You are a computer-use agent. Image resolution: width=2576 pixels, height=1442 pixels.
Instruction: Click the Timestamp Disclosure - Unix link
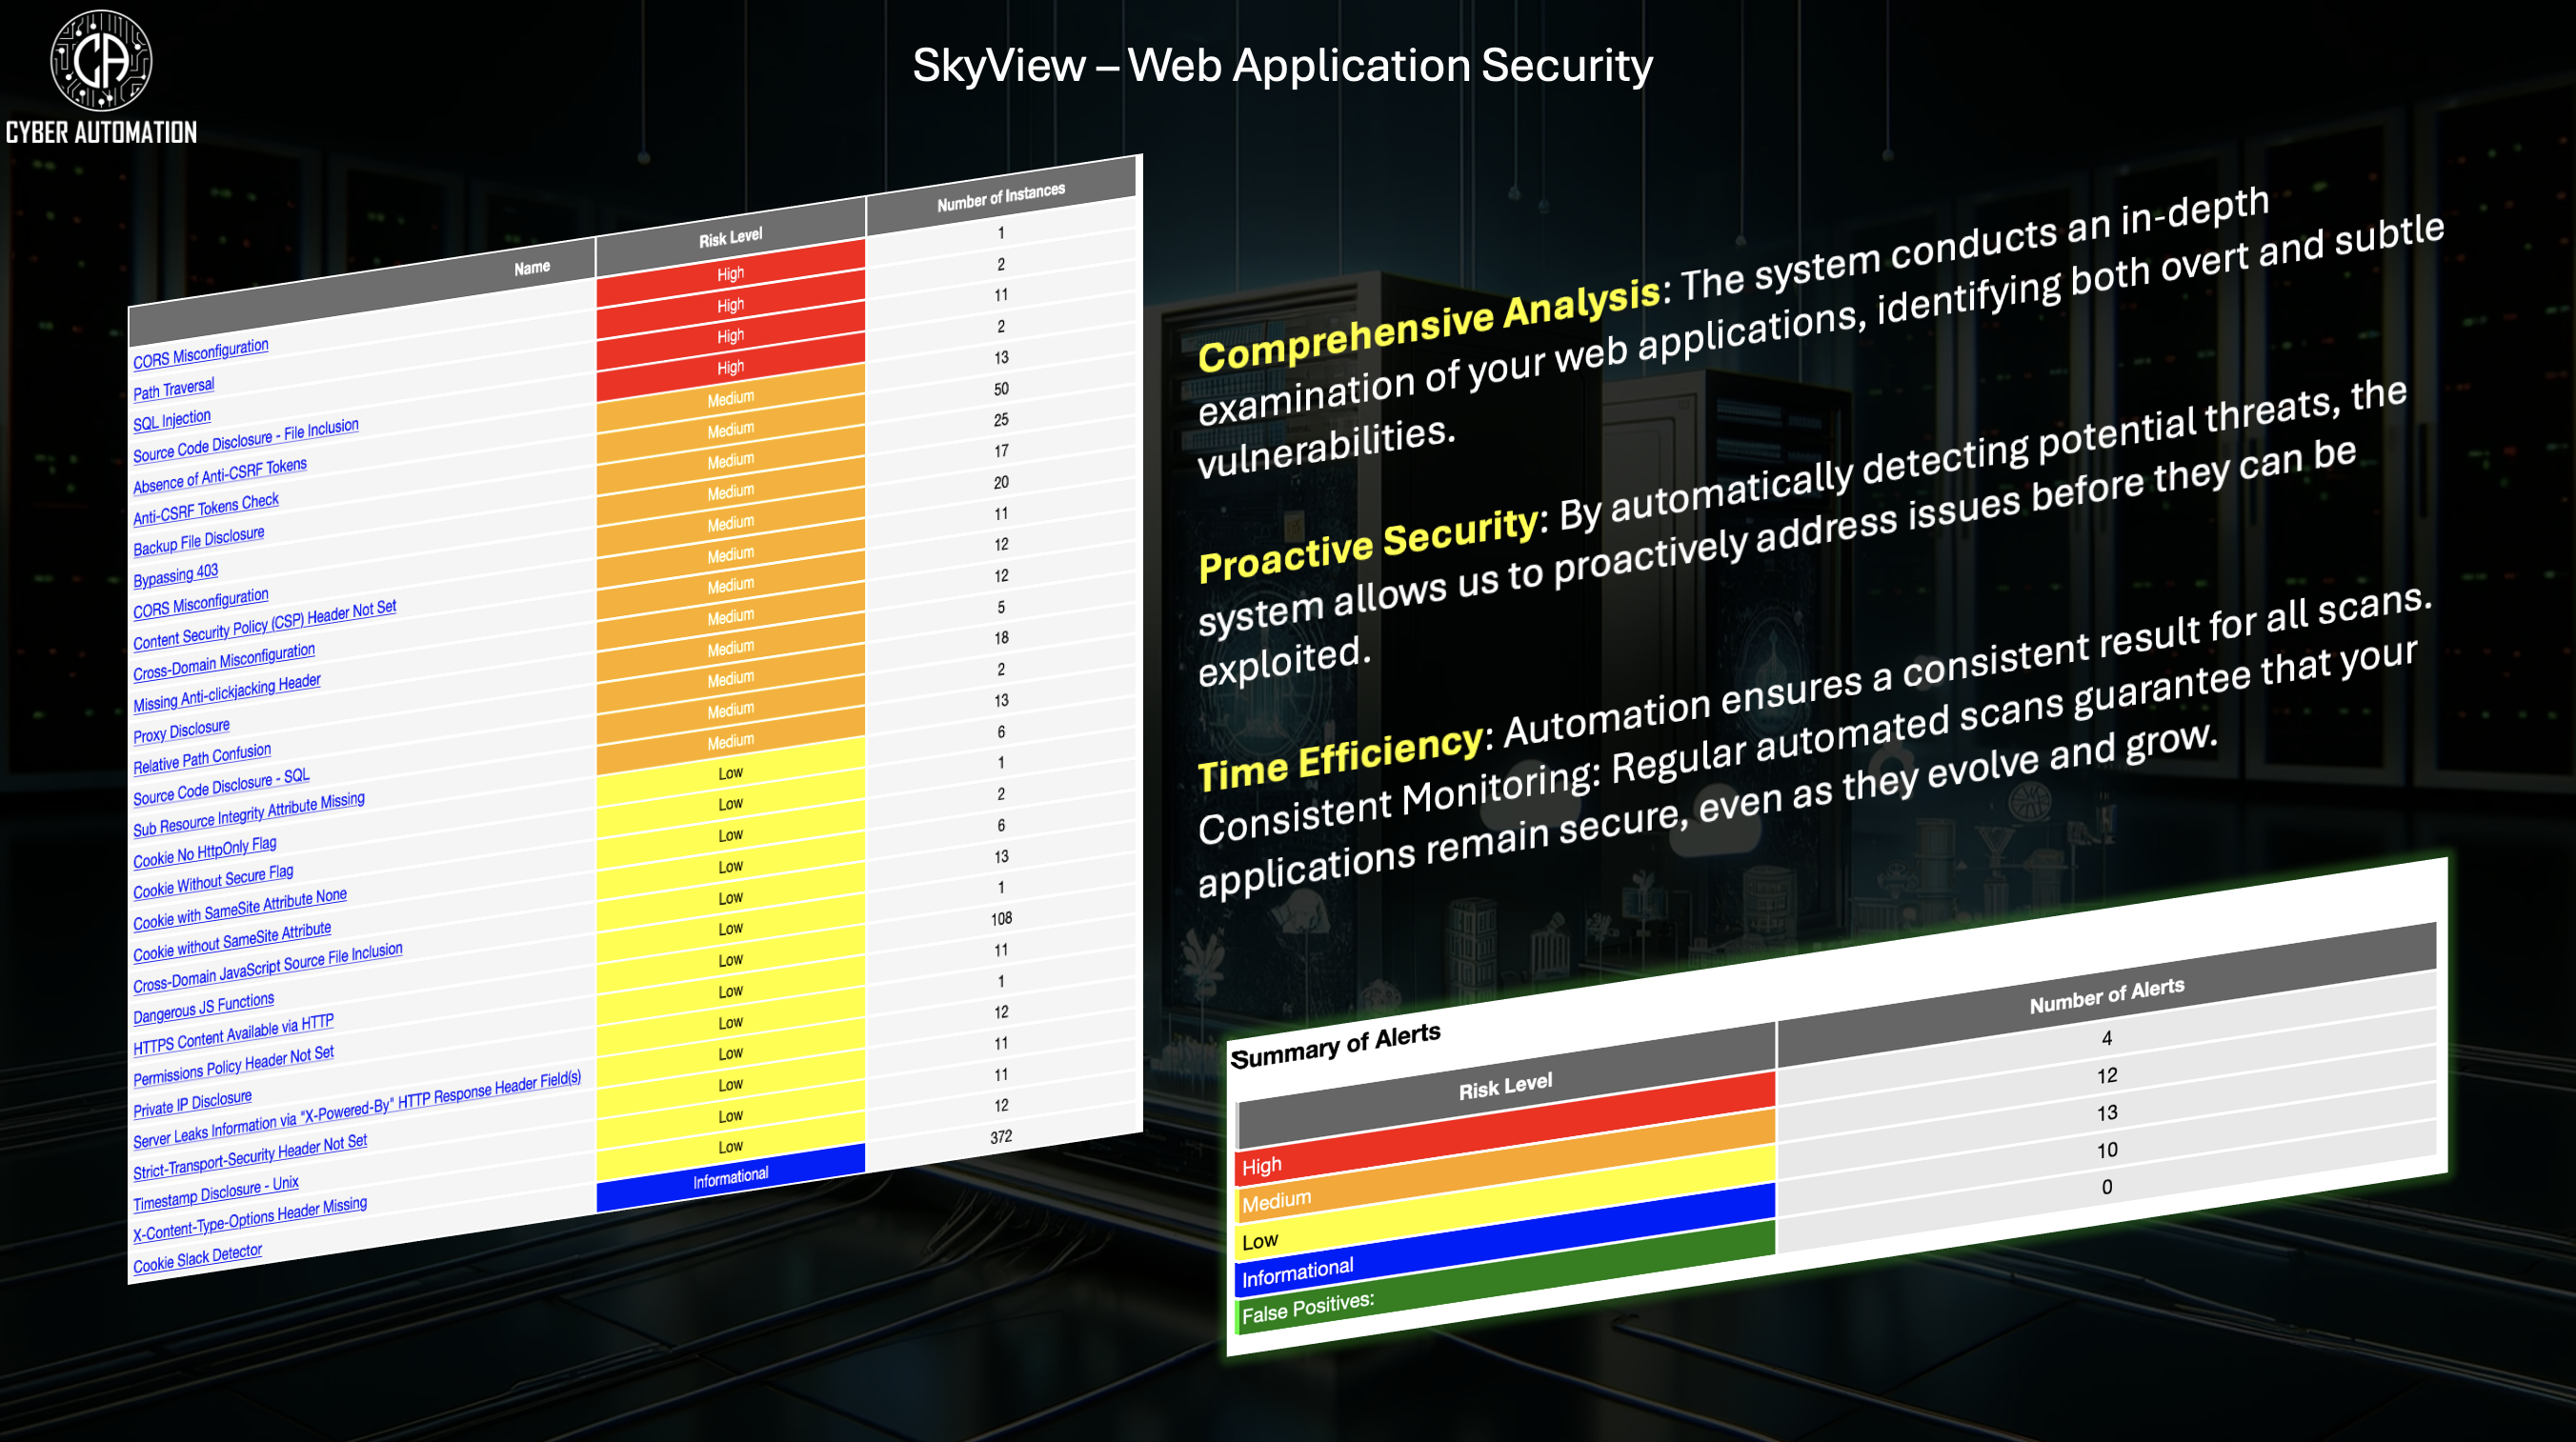click(216, 1193)
